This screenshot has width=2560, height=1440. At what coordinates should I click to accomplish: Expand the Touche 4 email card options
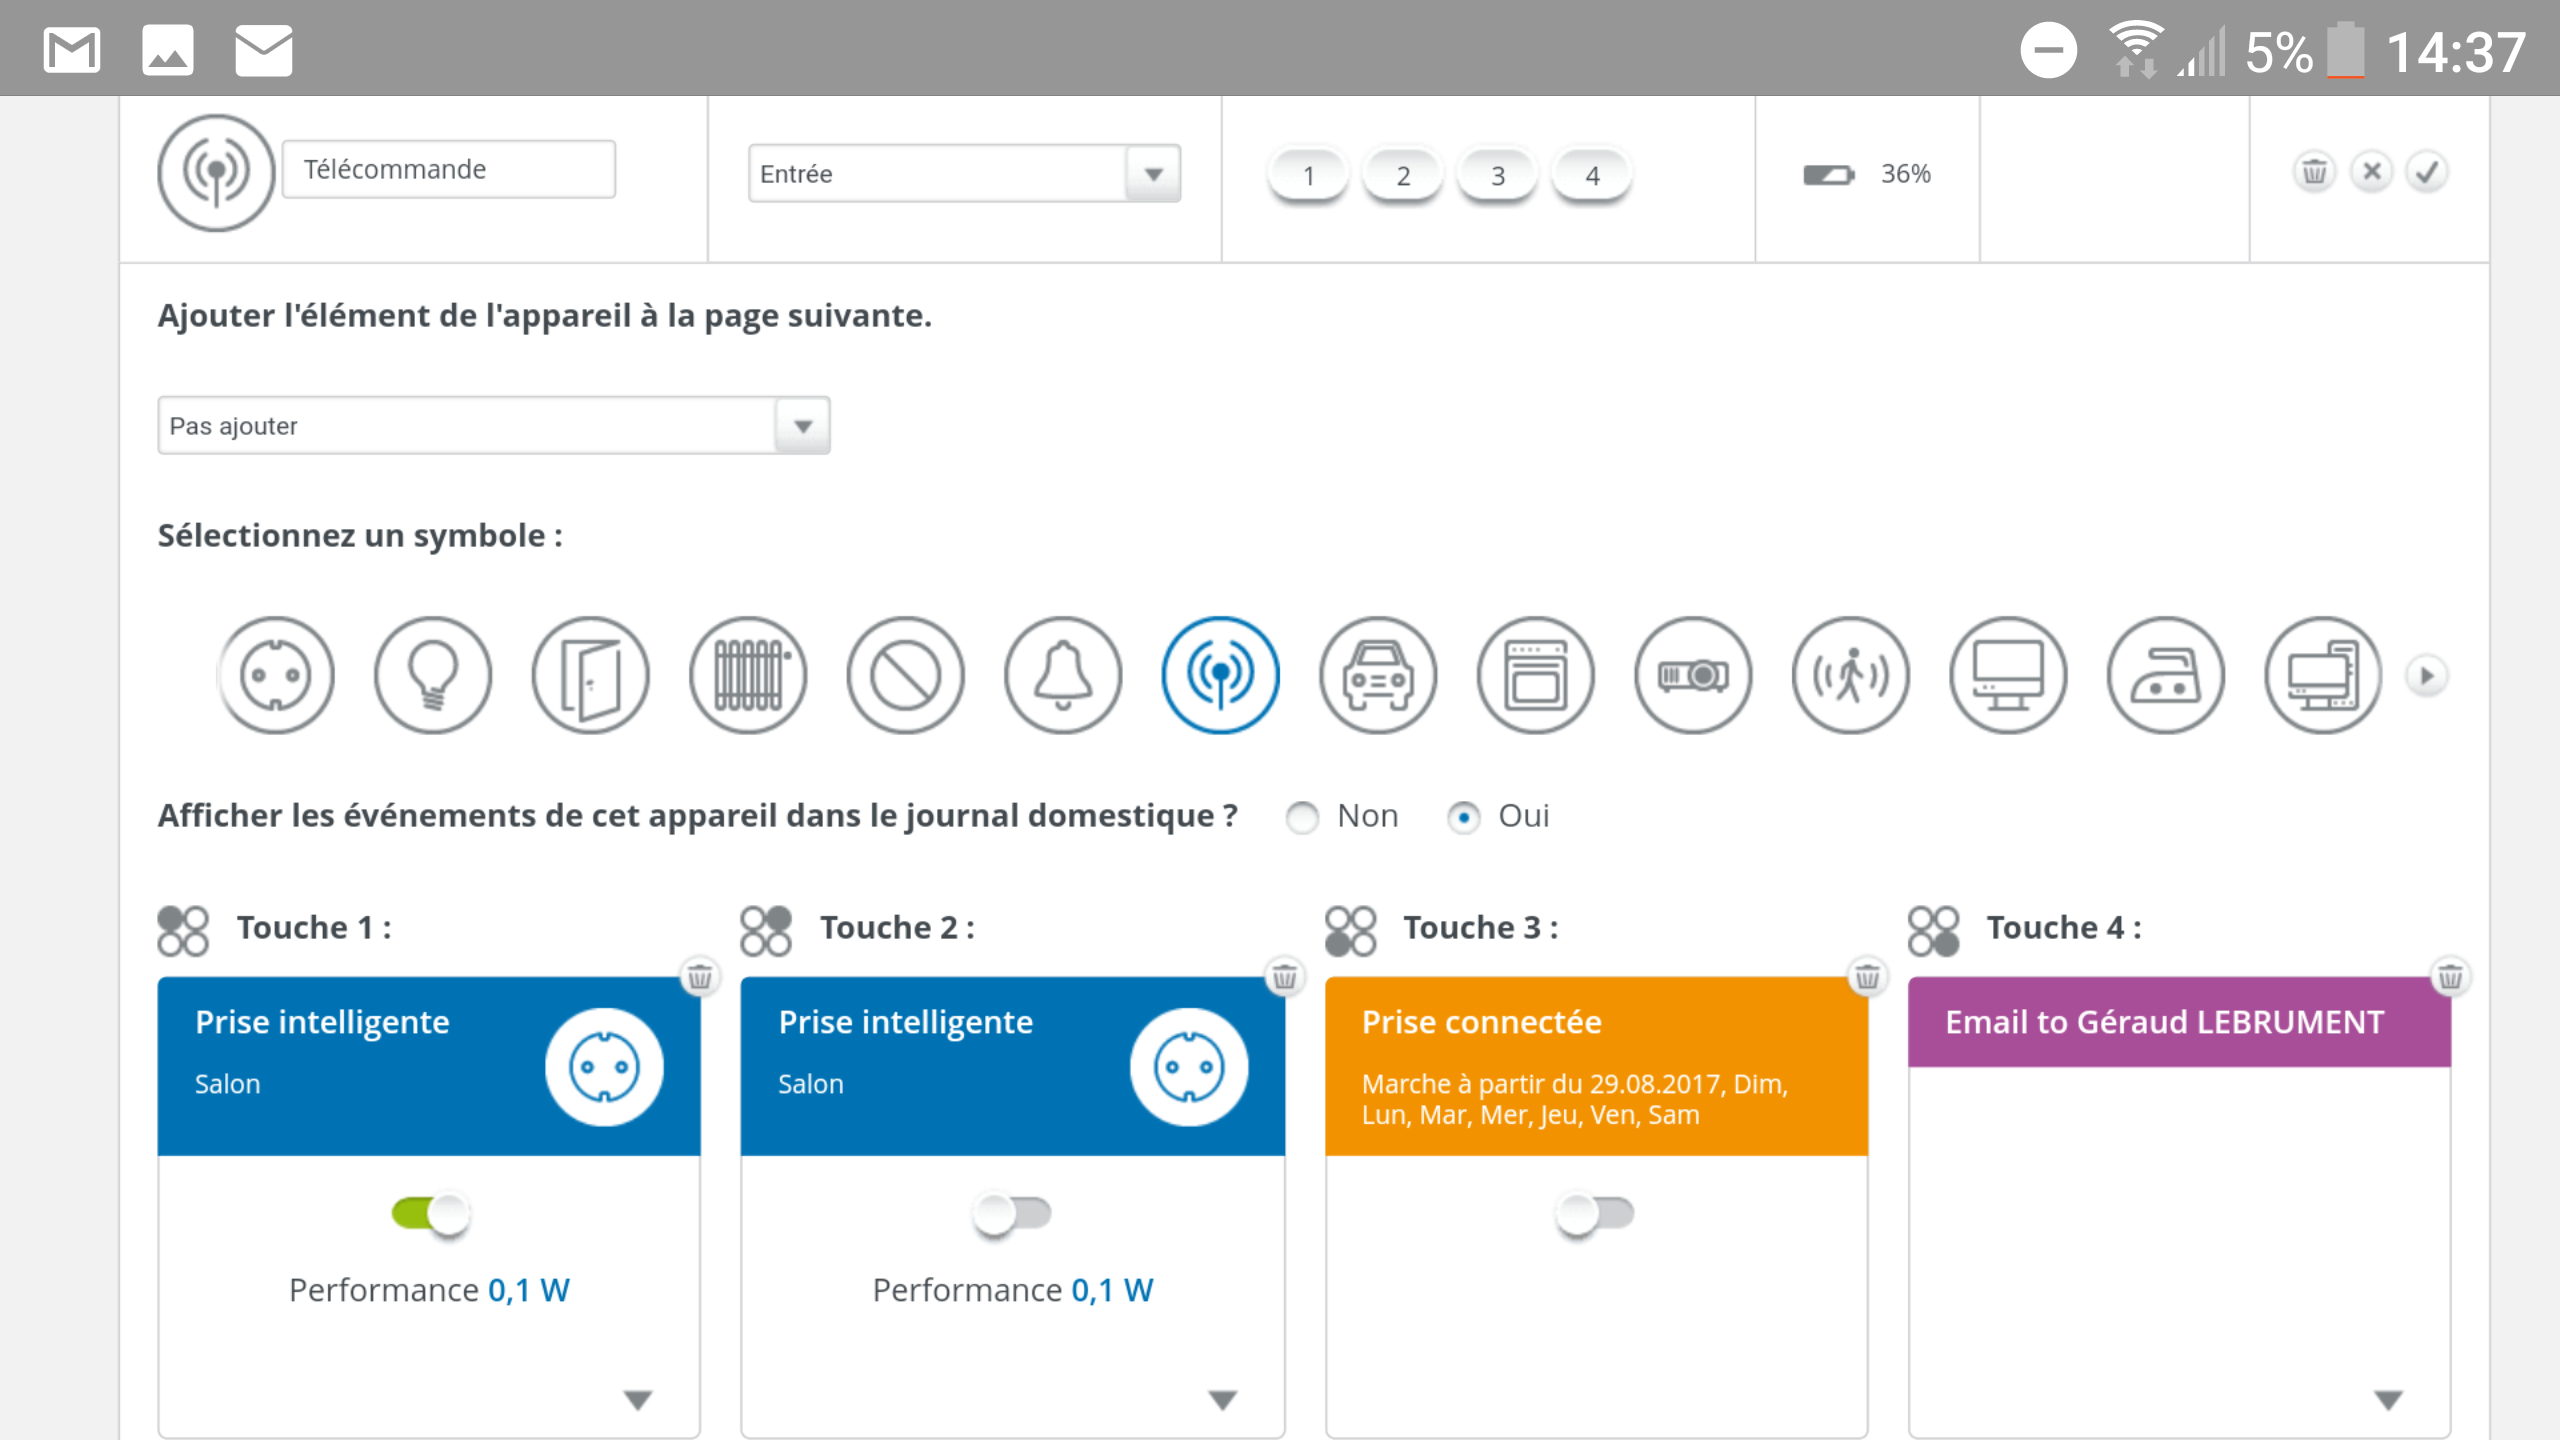pyautogui.click(x=2389, y=1399)
